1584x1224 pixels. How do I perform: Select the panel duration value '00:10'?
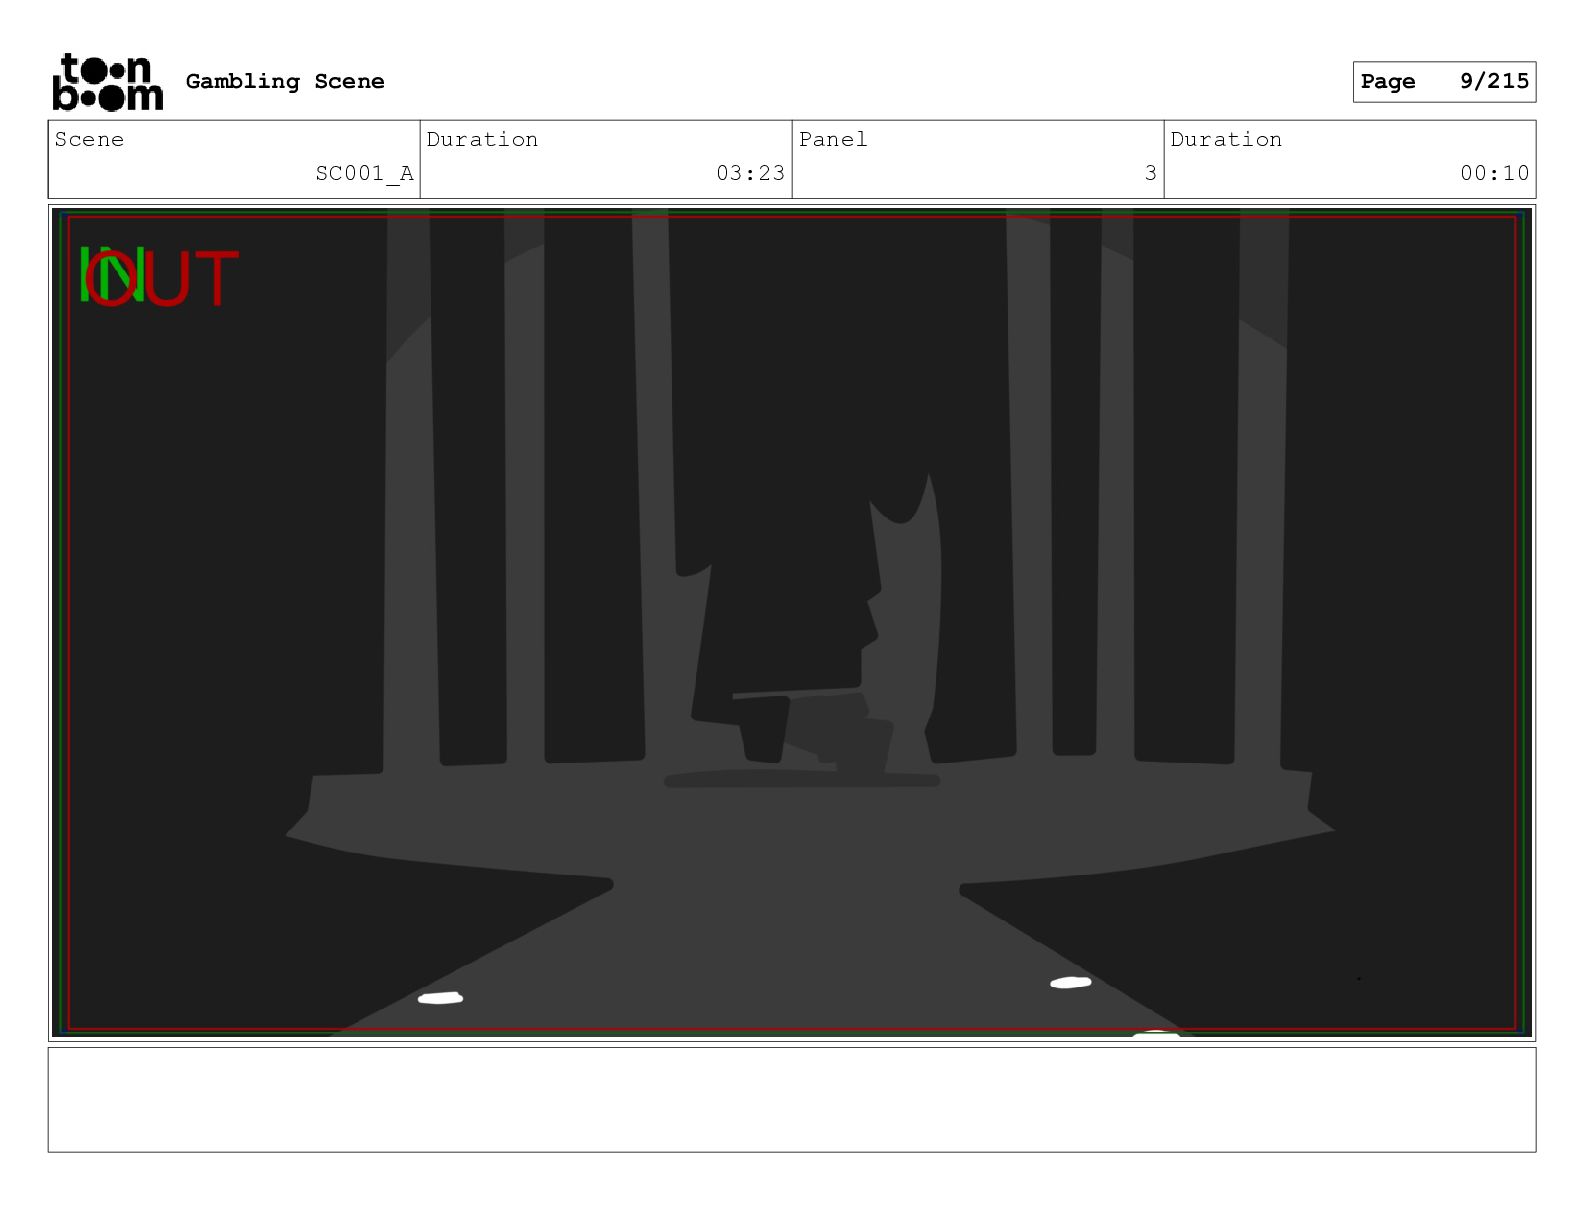(1494, 173)
